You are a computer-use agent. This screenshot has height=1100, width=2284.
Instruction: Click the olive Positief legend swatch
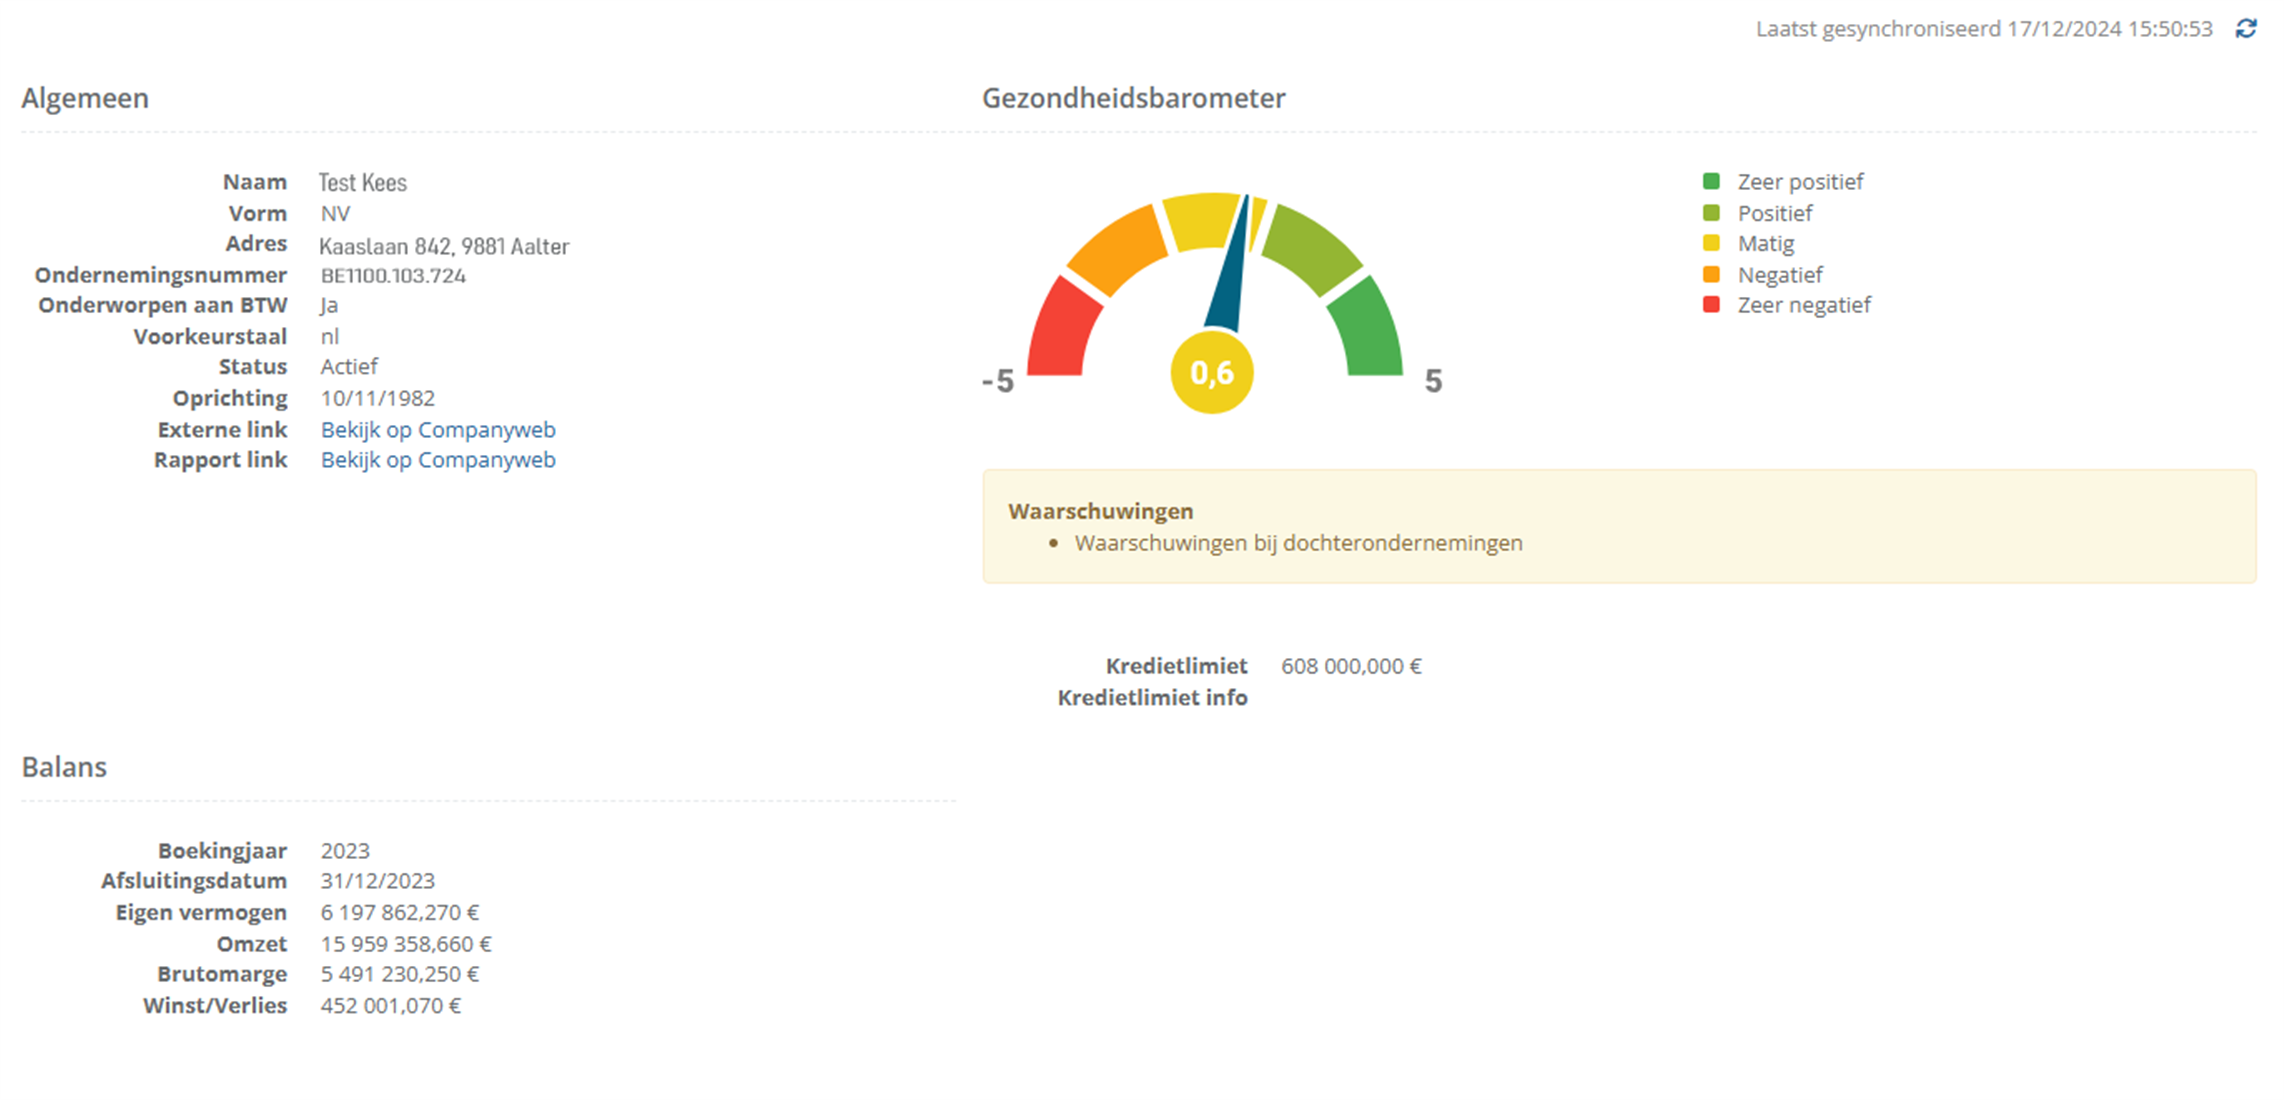tap(1711, 212)
